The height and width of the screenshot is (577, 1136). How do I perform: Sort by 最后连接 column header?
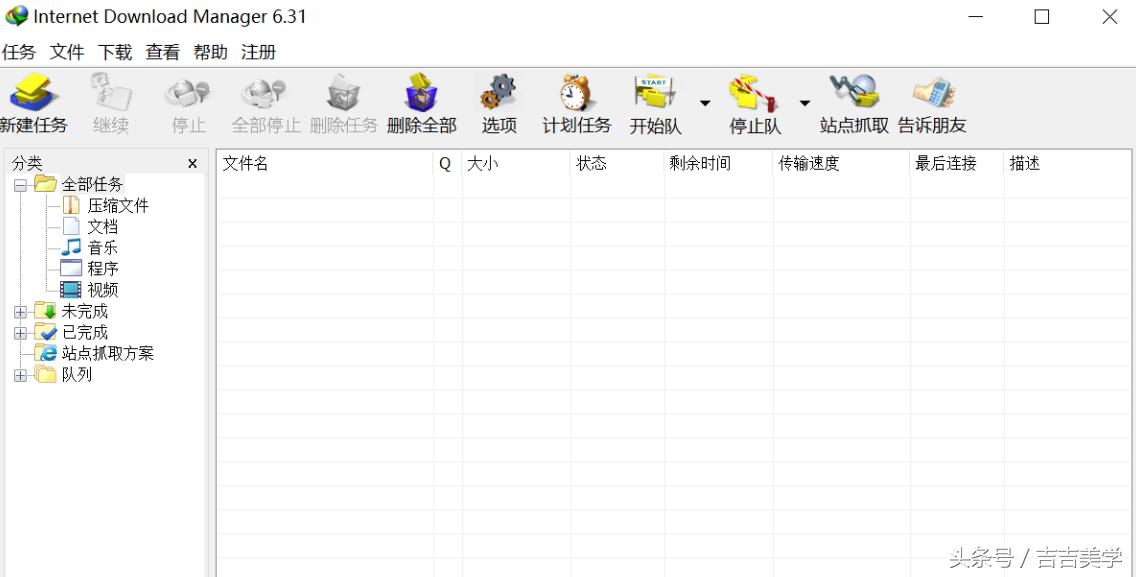tap(957, 164)
